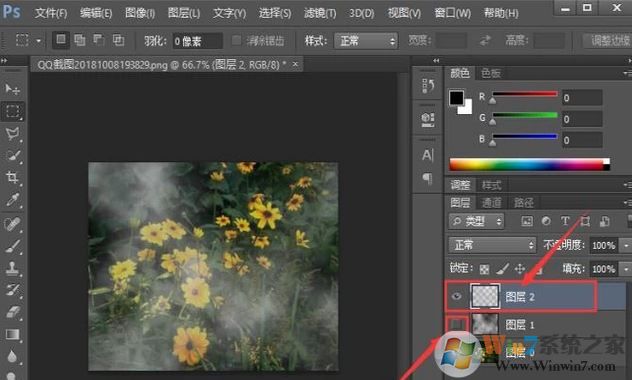Lock layer position icon
The image size is (632, 380).
tap(520, 269)
